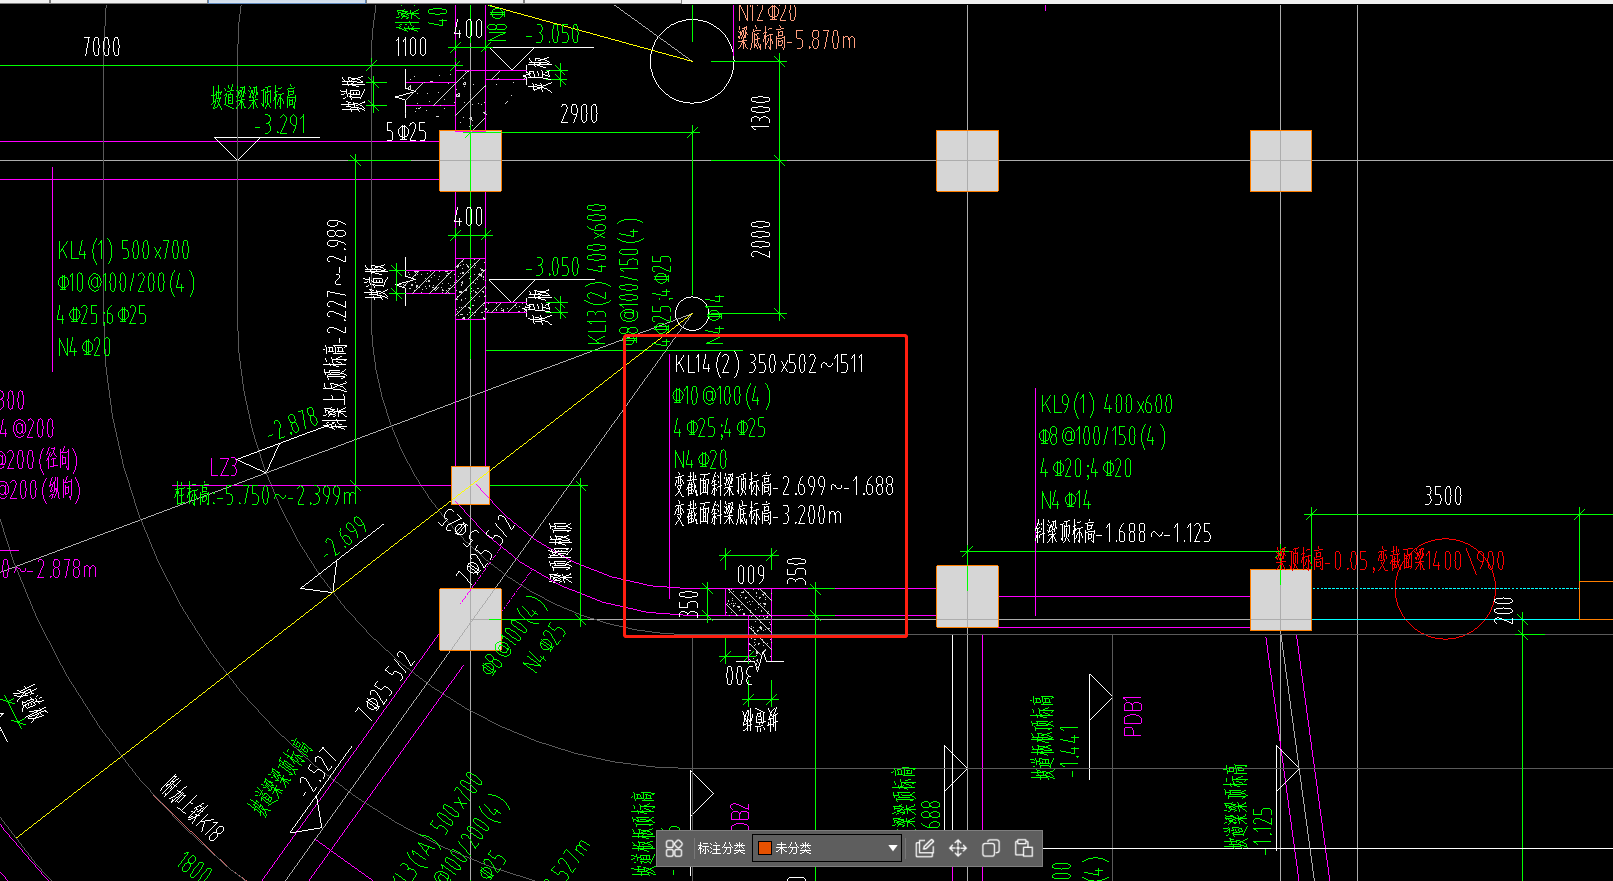Click the PDB1 magenta label

click(1133, 716)
